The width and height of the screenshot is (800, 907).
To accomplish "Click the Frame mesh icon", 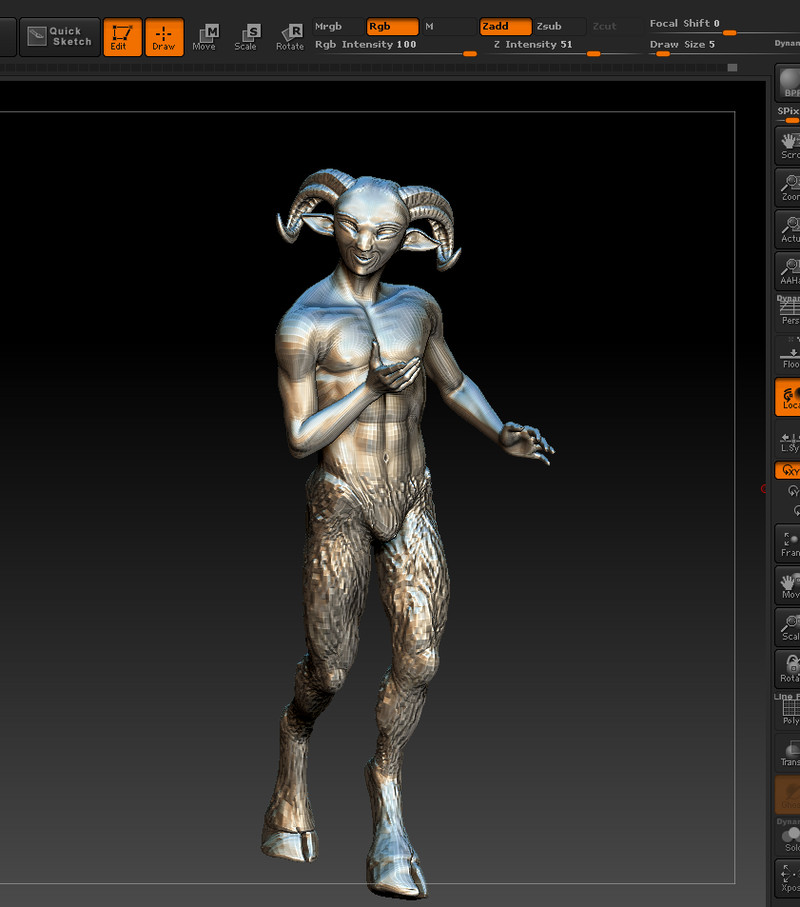I will pyautogui.click(x=788, y=544).
